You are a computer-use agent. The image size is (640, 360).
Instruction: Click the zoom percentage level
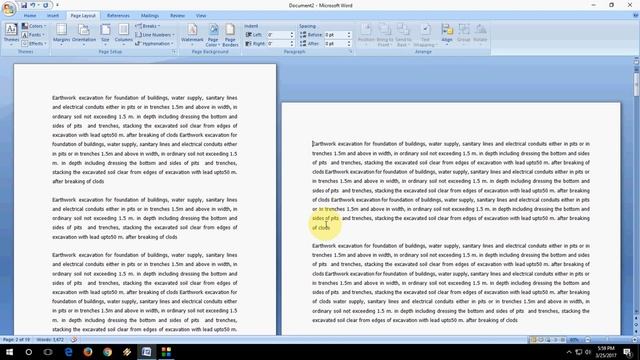(575, 340)
